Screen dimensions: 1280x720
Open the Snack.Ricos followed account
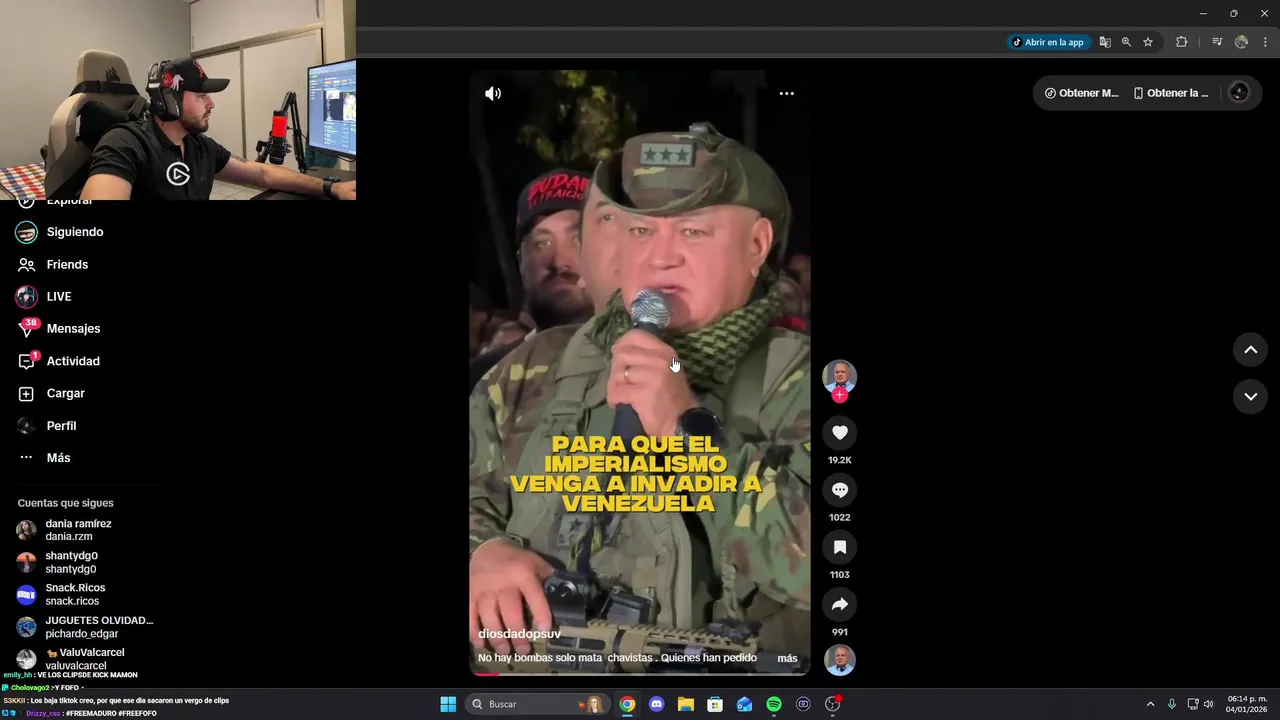point(75,594)
